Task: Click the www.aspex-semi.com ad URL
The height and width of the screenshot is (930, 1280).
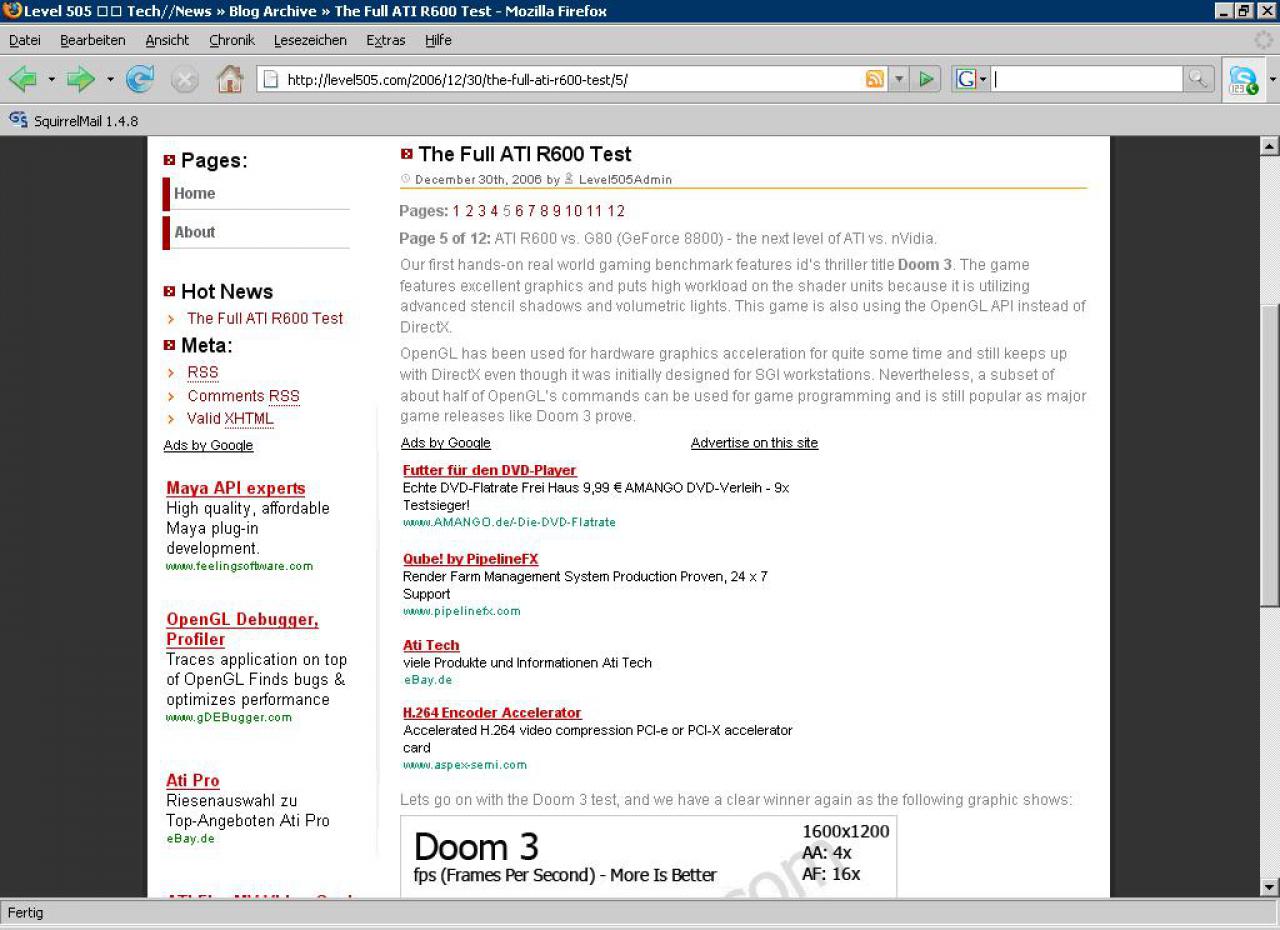Action: pos(464,765)
